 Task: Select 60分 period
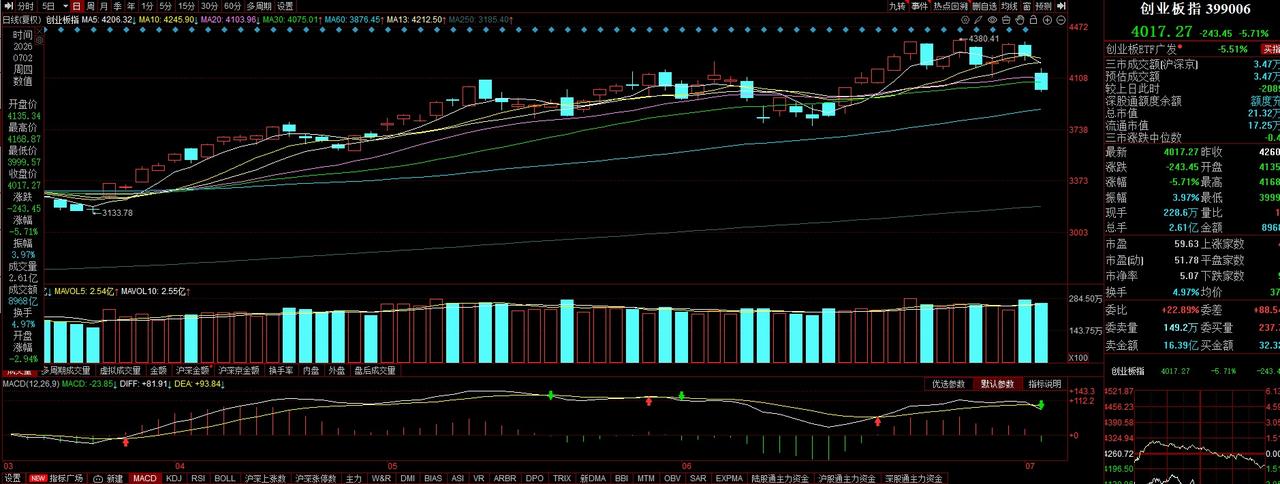pos(233,6)
